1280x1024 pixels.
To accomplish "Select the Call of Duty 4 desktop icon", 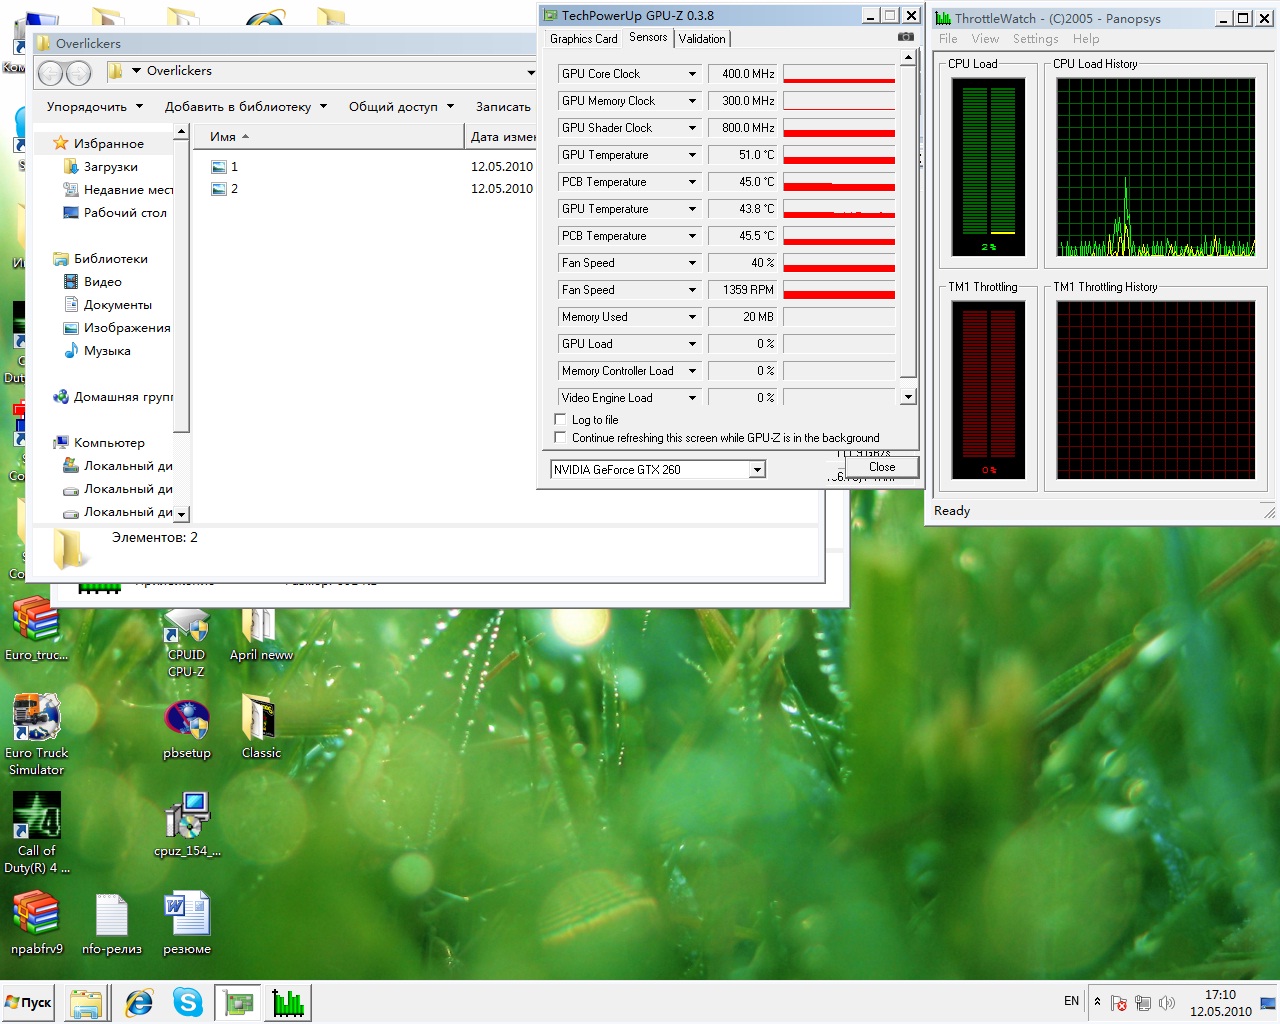I will (37, 833).
